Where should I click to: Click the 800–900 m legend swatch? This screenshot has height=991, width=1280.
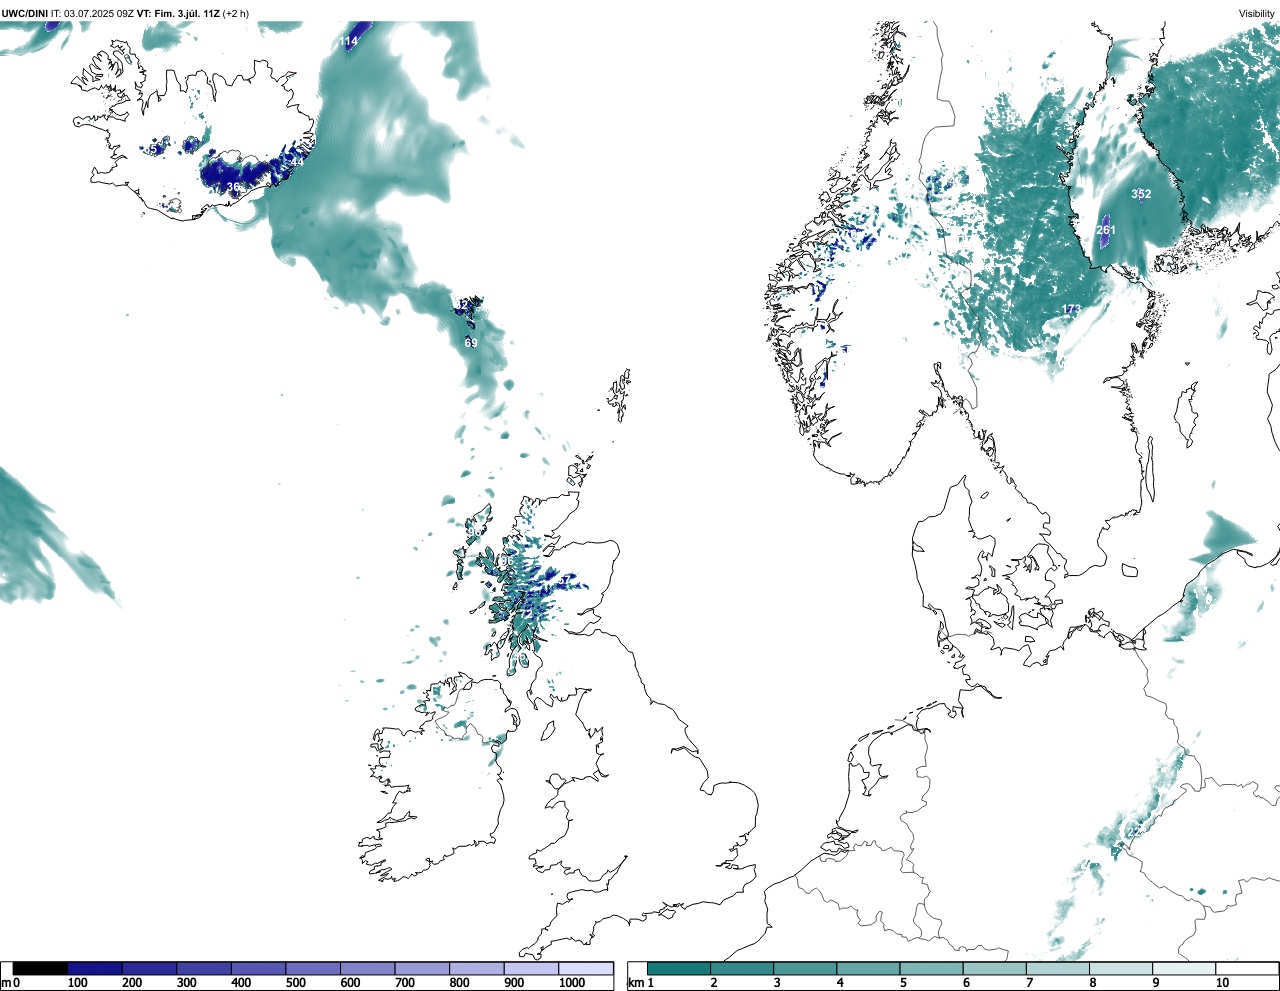coord(476,968)
